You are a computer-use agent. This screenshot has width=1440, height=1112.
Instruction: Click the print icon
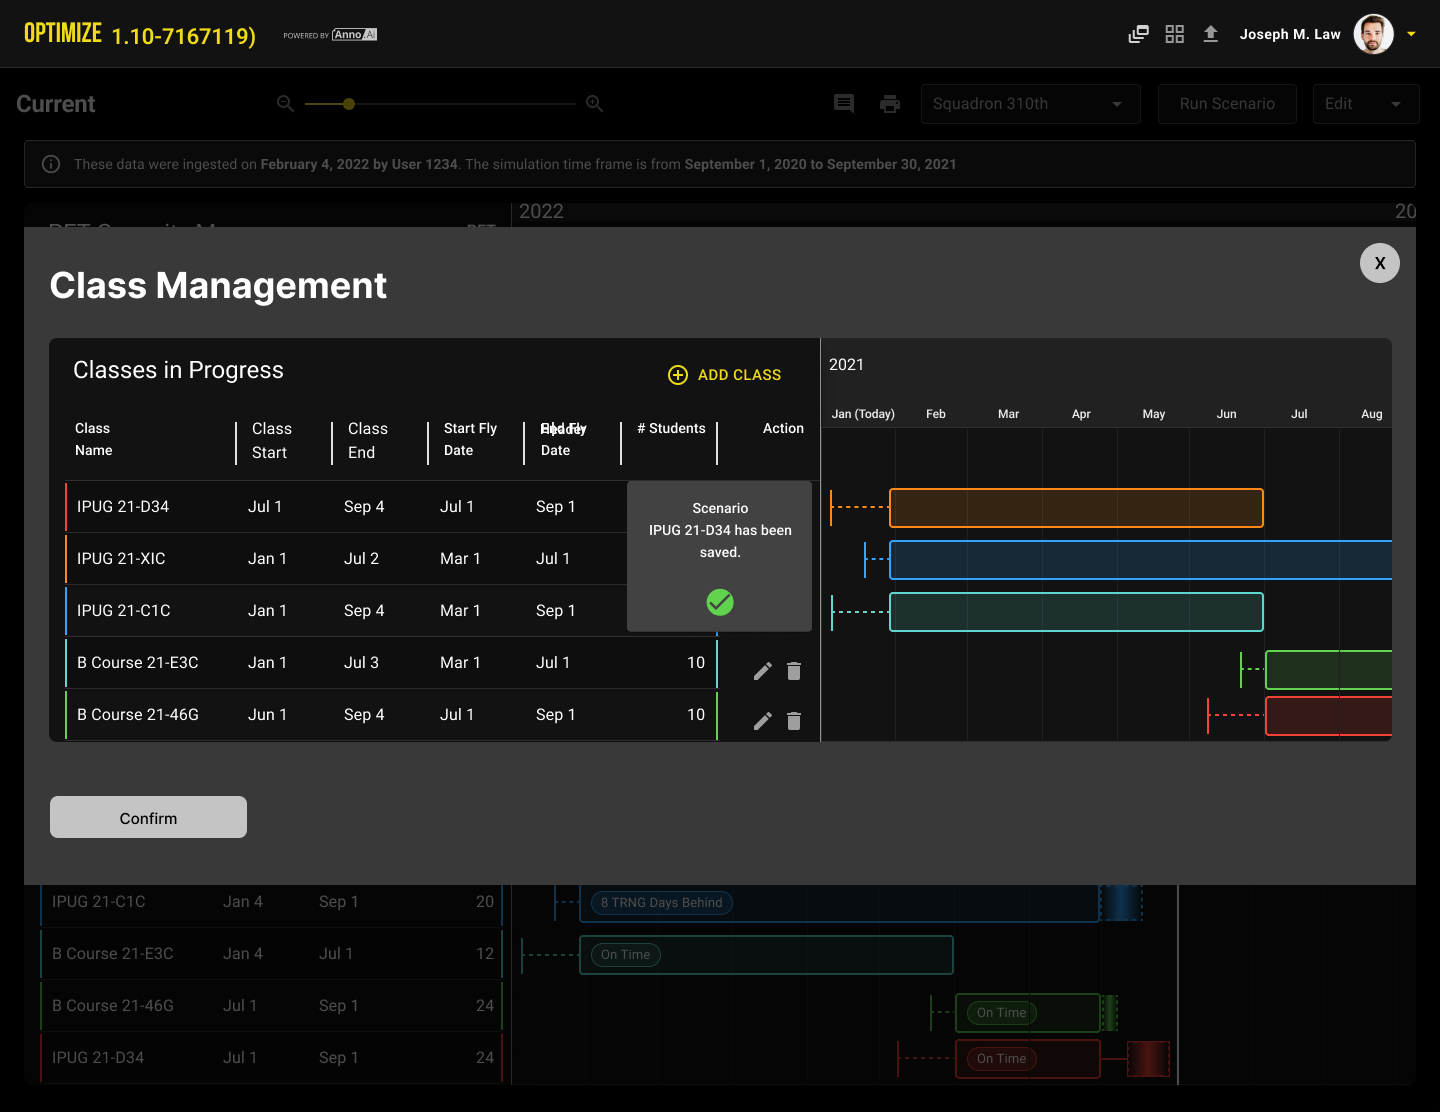click(x=890, y=104)
